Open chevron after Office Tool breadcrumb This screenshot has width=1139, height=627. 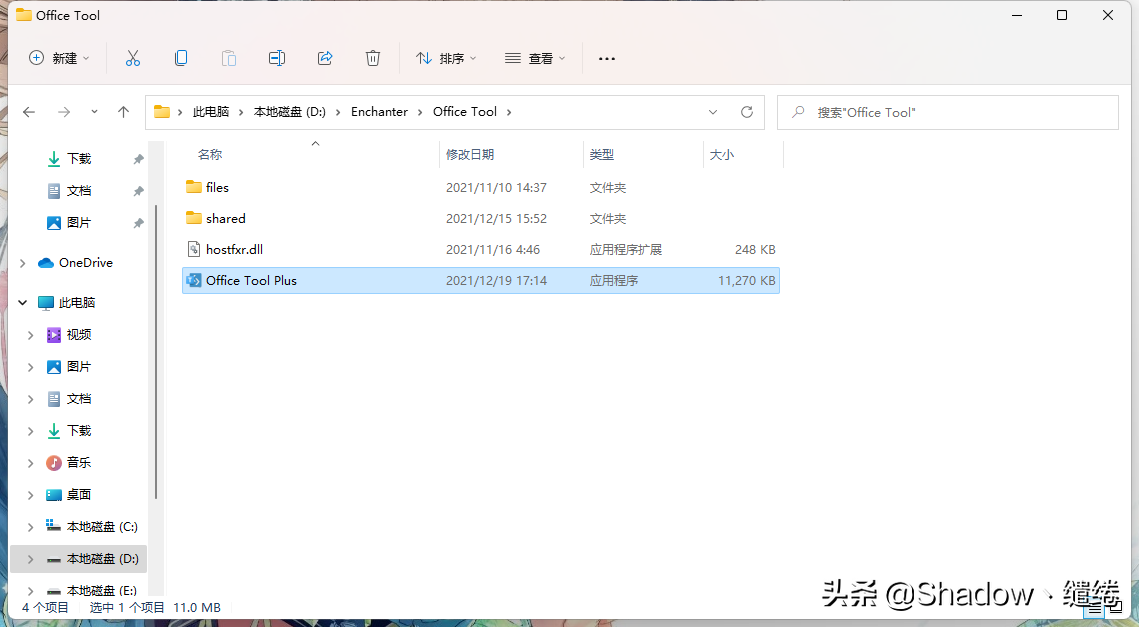[x=509, y=112]
